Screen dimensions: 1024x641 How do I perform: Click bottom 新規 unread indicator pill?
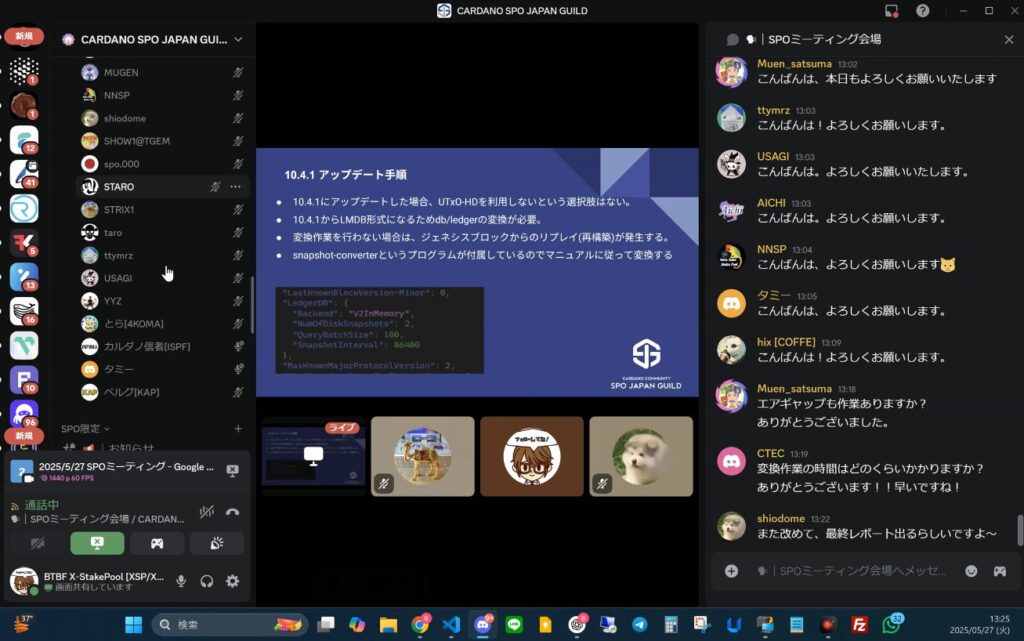point(24,436)
